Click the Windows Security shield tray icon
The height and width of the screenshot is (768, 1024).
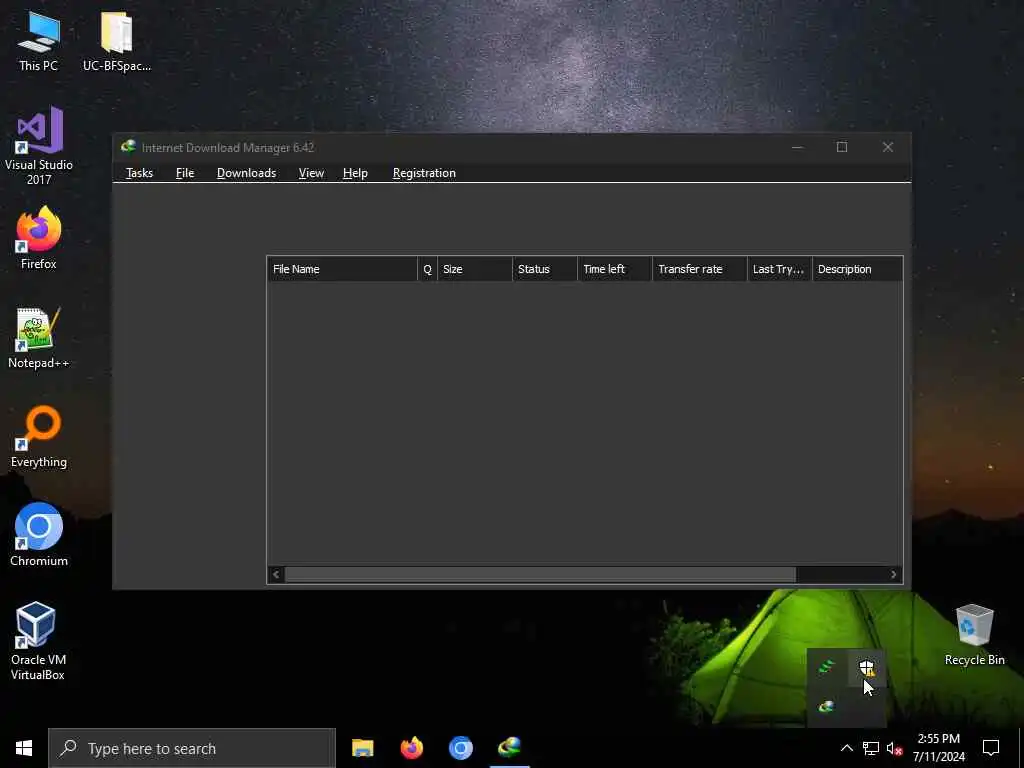866,668
